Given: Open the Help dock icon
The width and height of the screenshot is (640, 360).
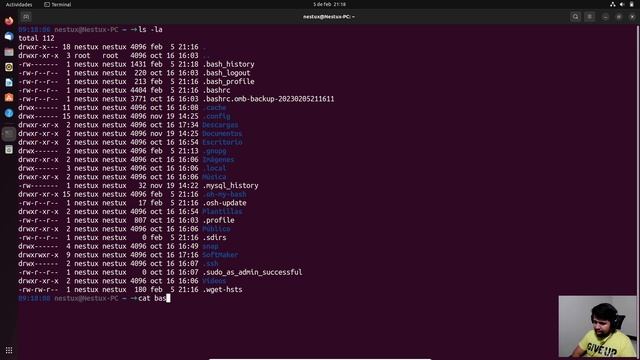Looking at the screenshot, I should (x=9, y=113).
